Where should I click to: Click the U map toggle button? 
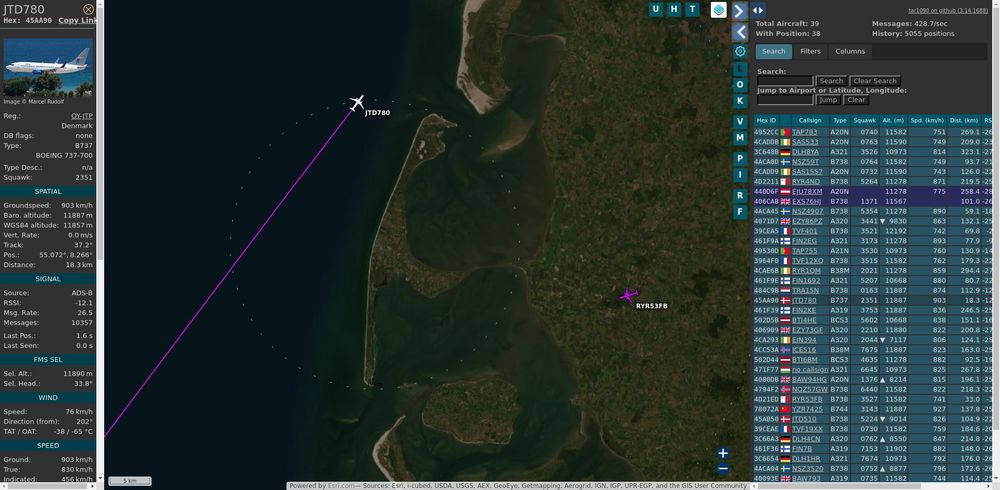coord(656,9)
